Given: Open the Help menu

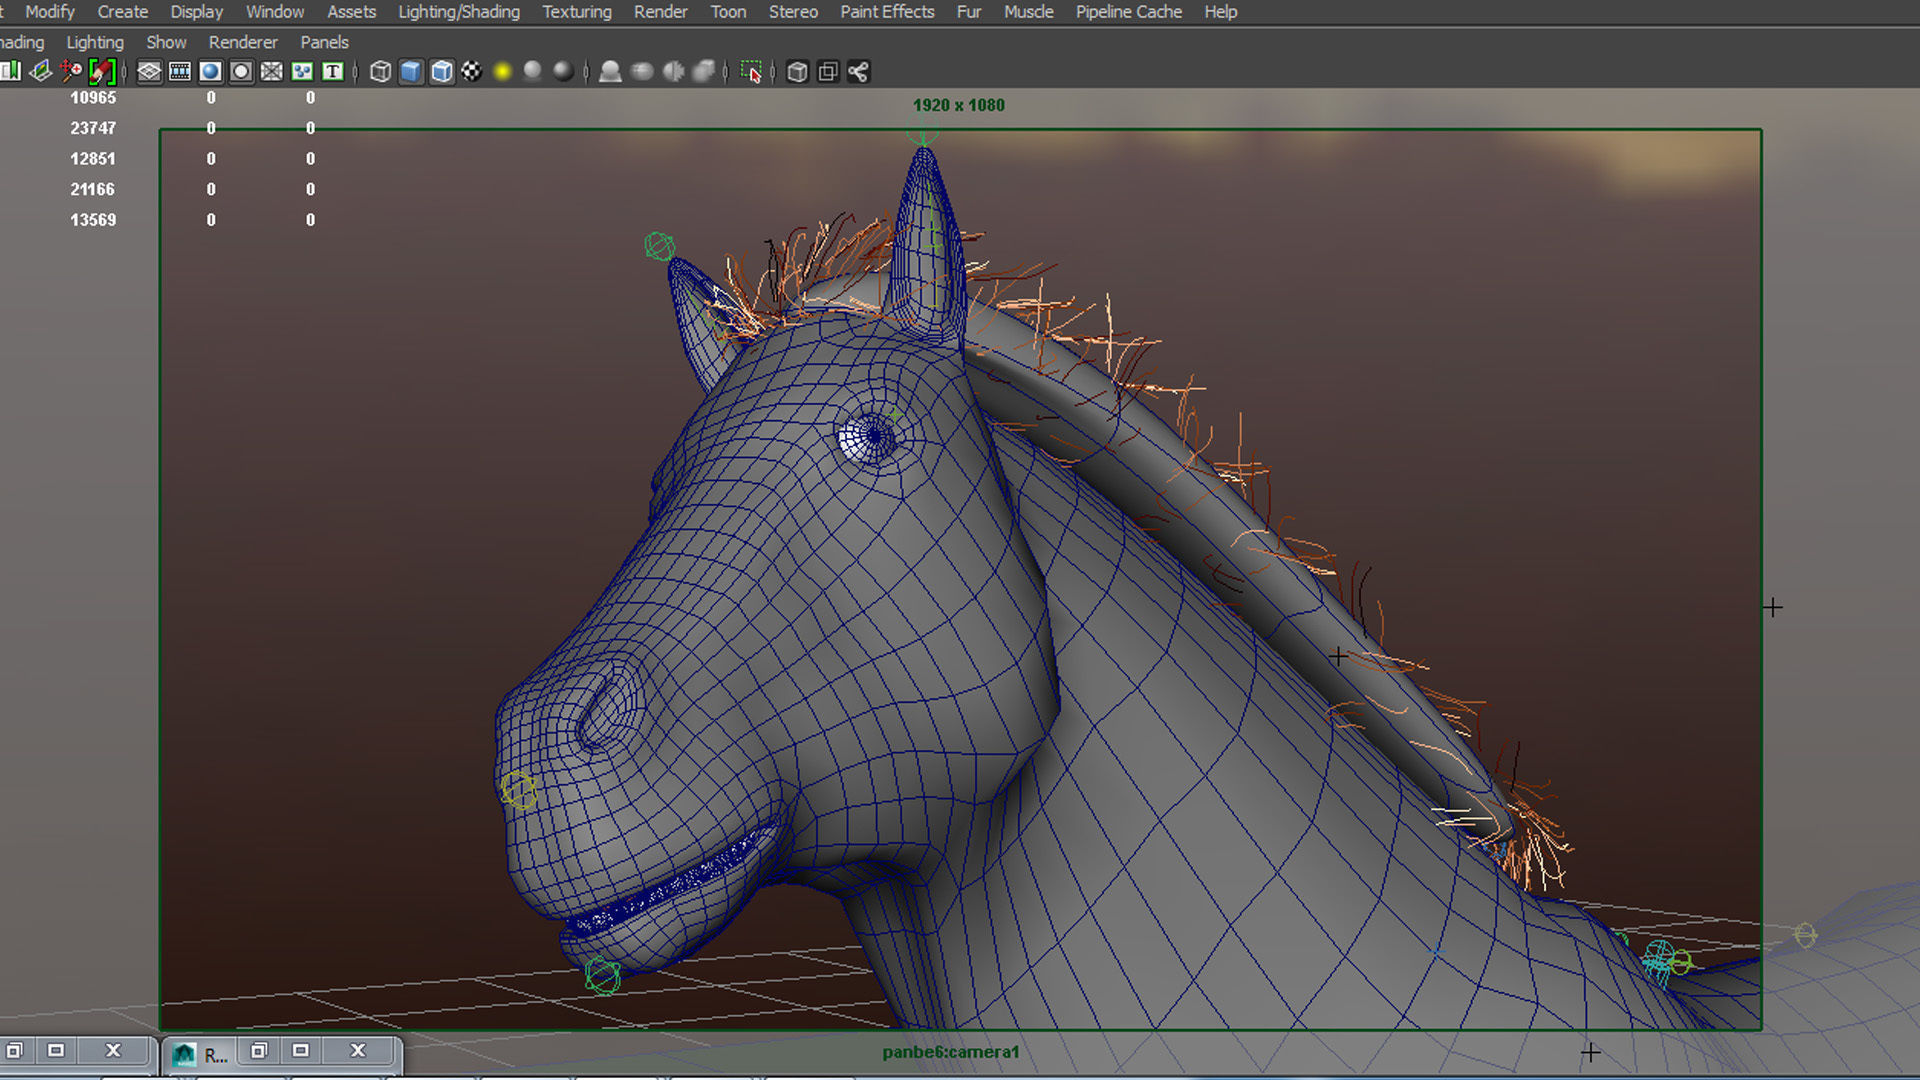Looking at the screenshot, I should pyautogui.click(x=1221, y=12).
